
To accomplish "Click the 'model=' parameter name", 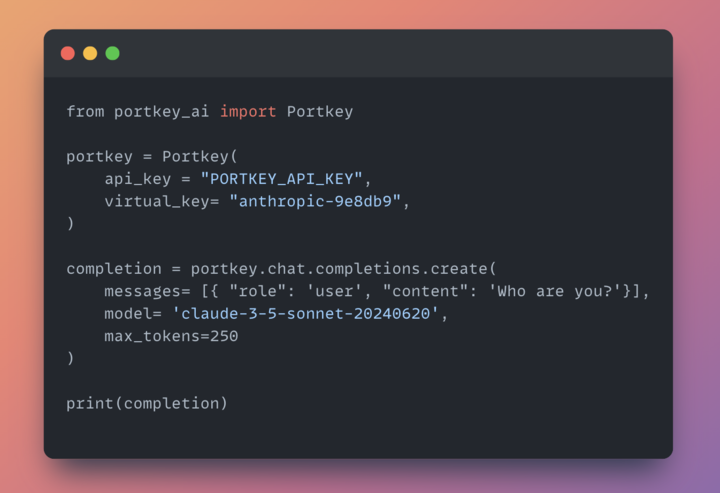I will (133, 314).
